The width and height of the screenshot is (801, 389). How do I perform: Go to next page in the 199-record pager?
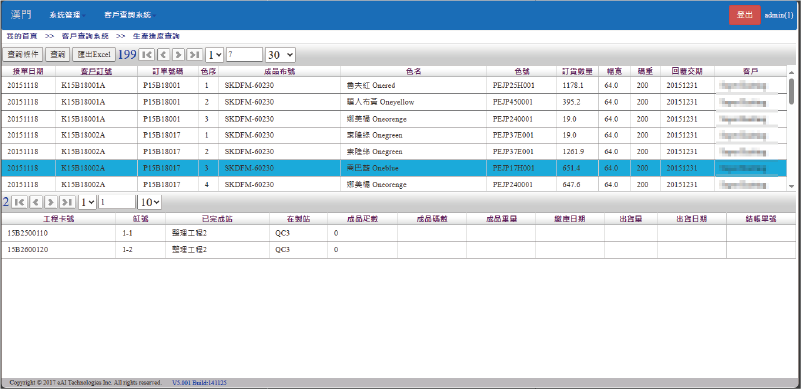(x=178, y=55)
